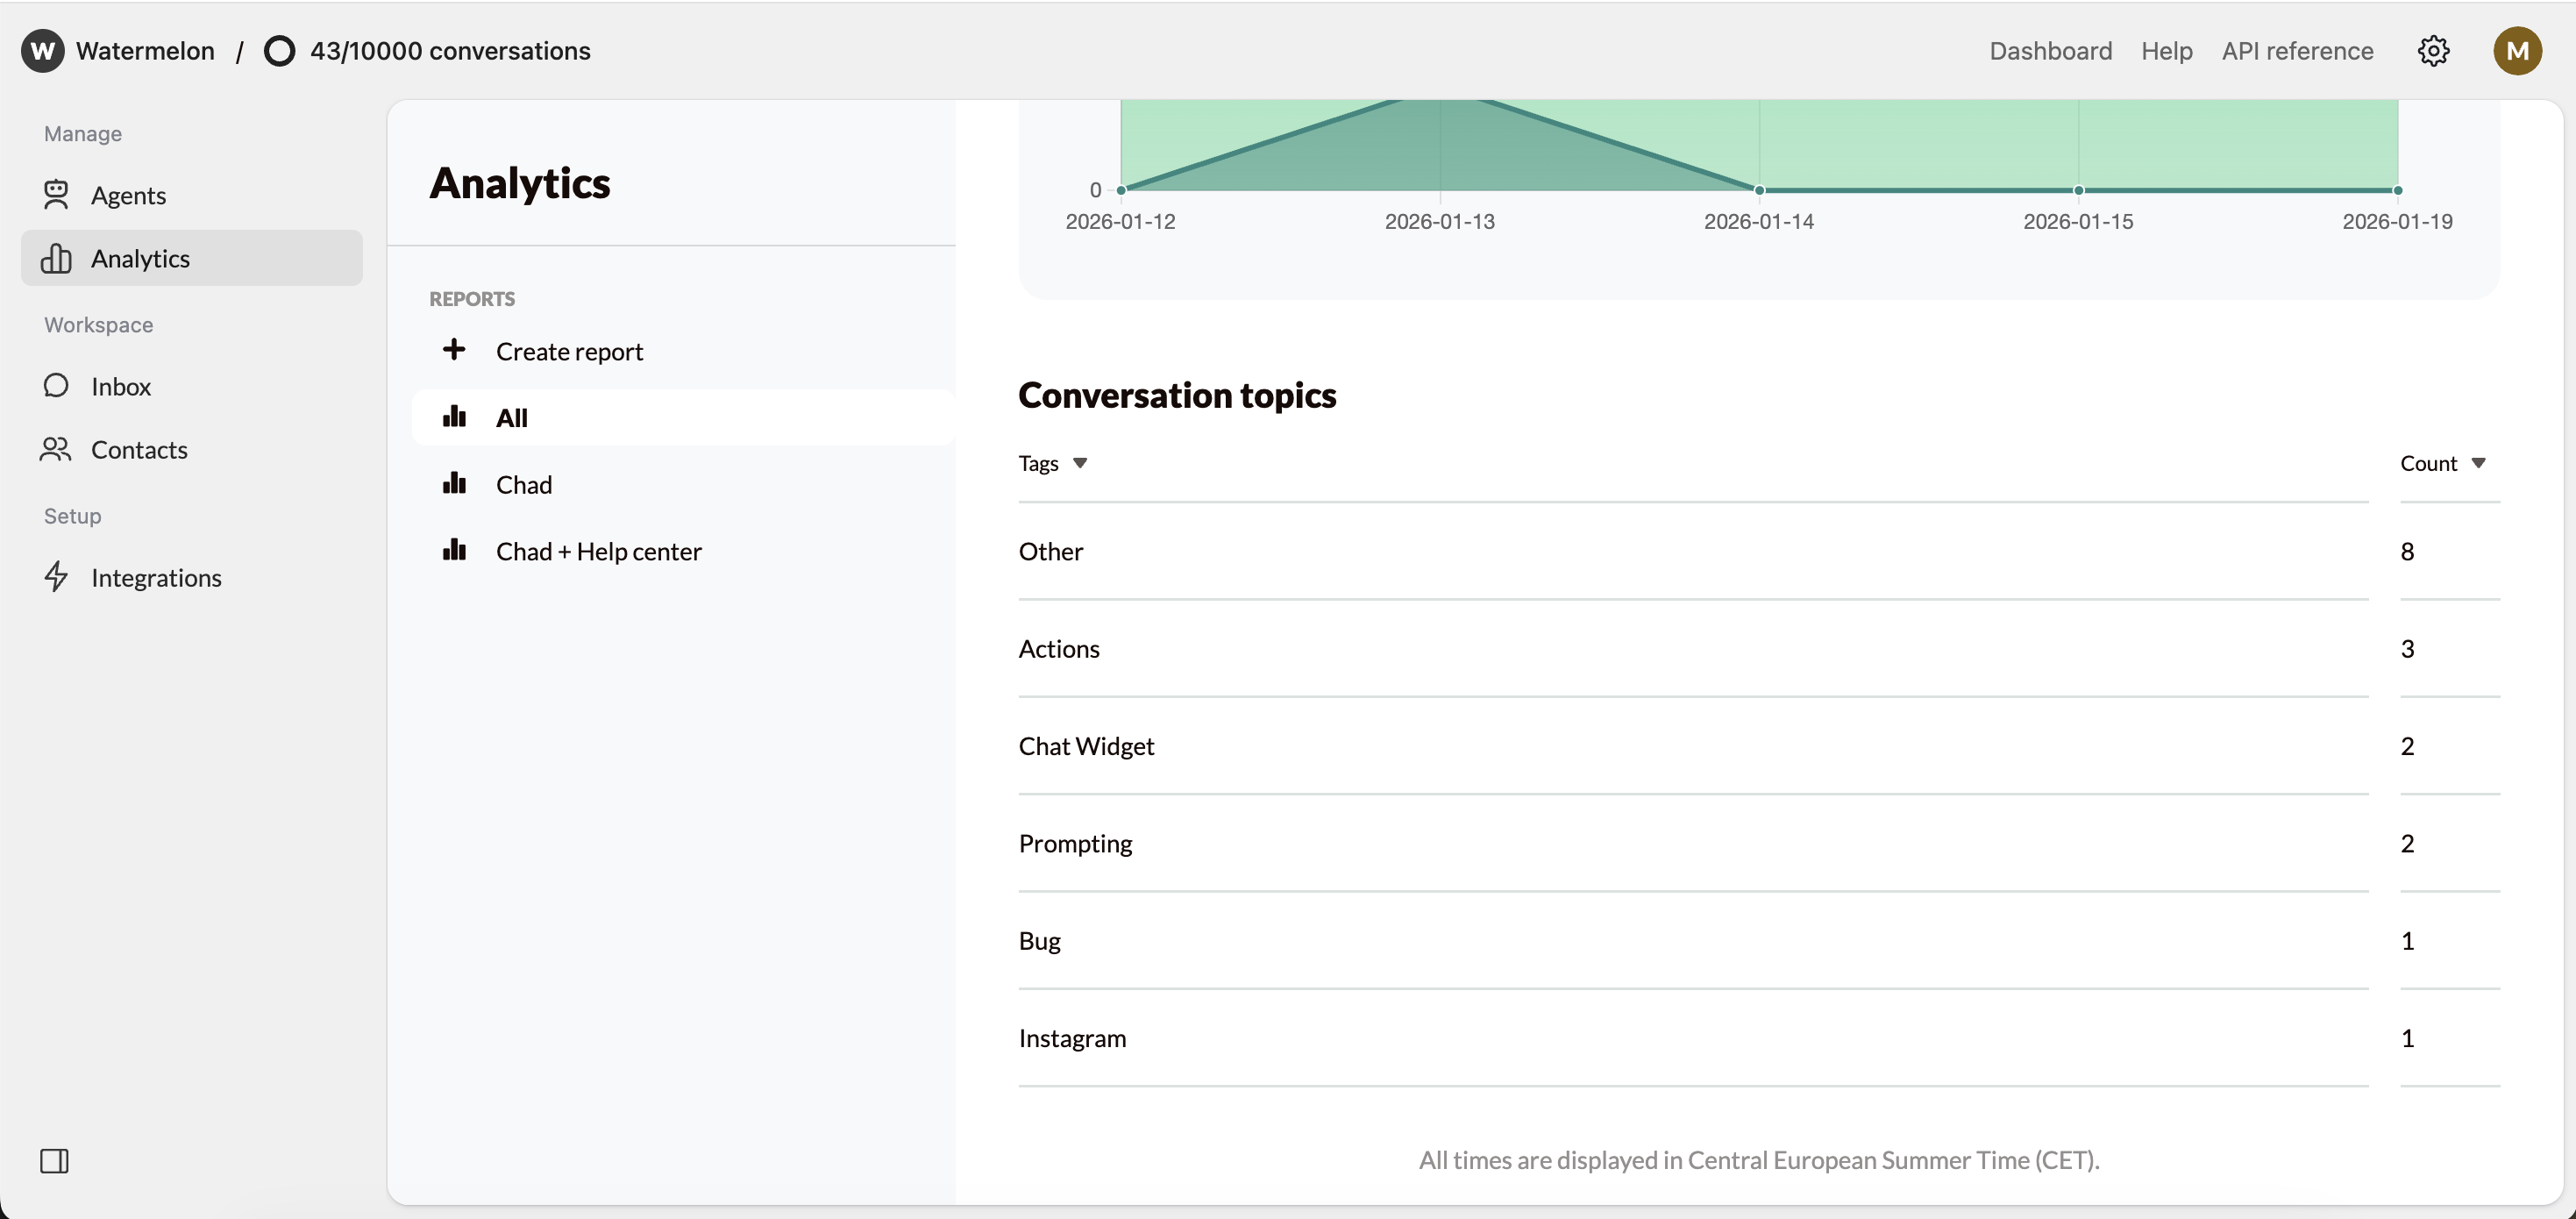Click the 2026-01-14 chart data point
The image size is (2576, 1219).
(x=1759, y=190)
